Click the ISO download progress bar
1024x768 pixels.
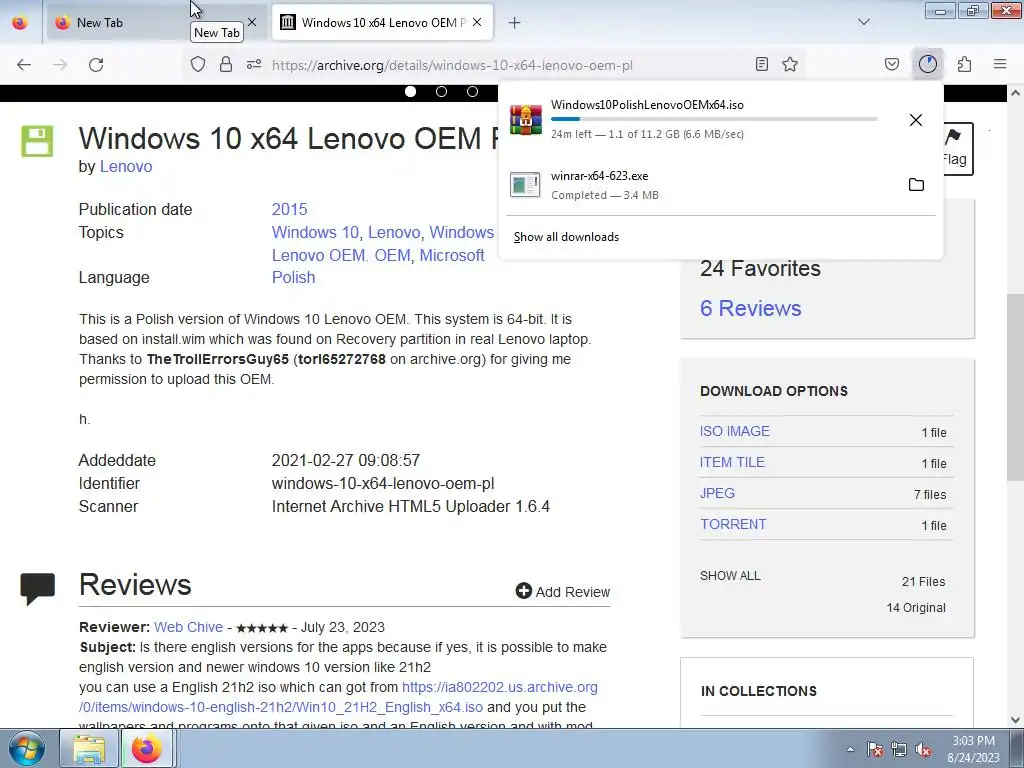714,119
